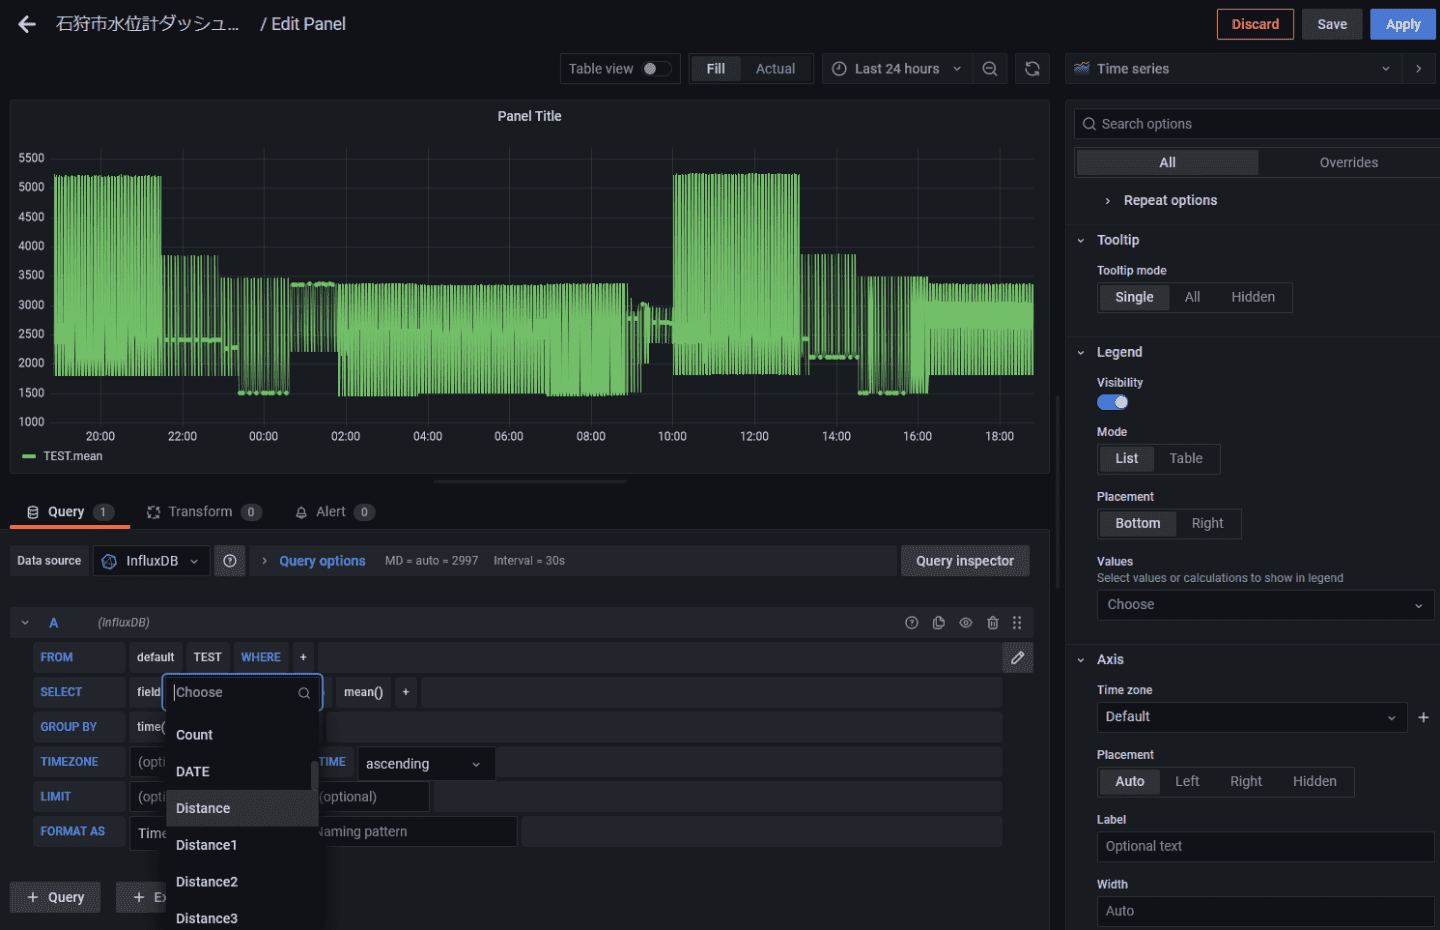
Task: Click the pencil icon to edit raw query
Action: click(1017, 658)
